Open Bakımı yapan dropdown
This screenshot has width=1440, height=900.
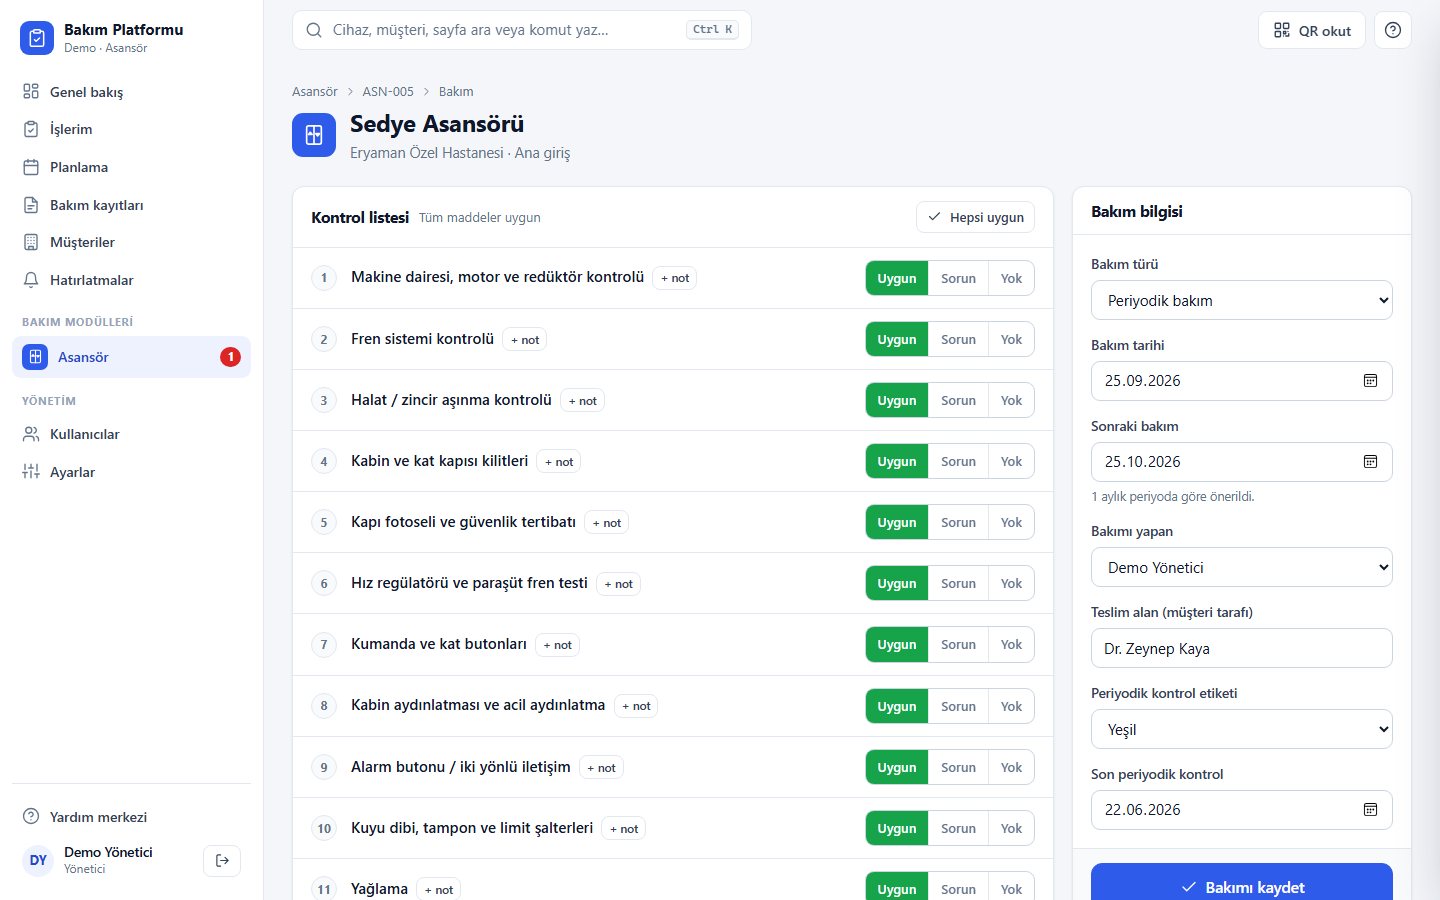[x=1242, y=567]
